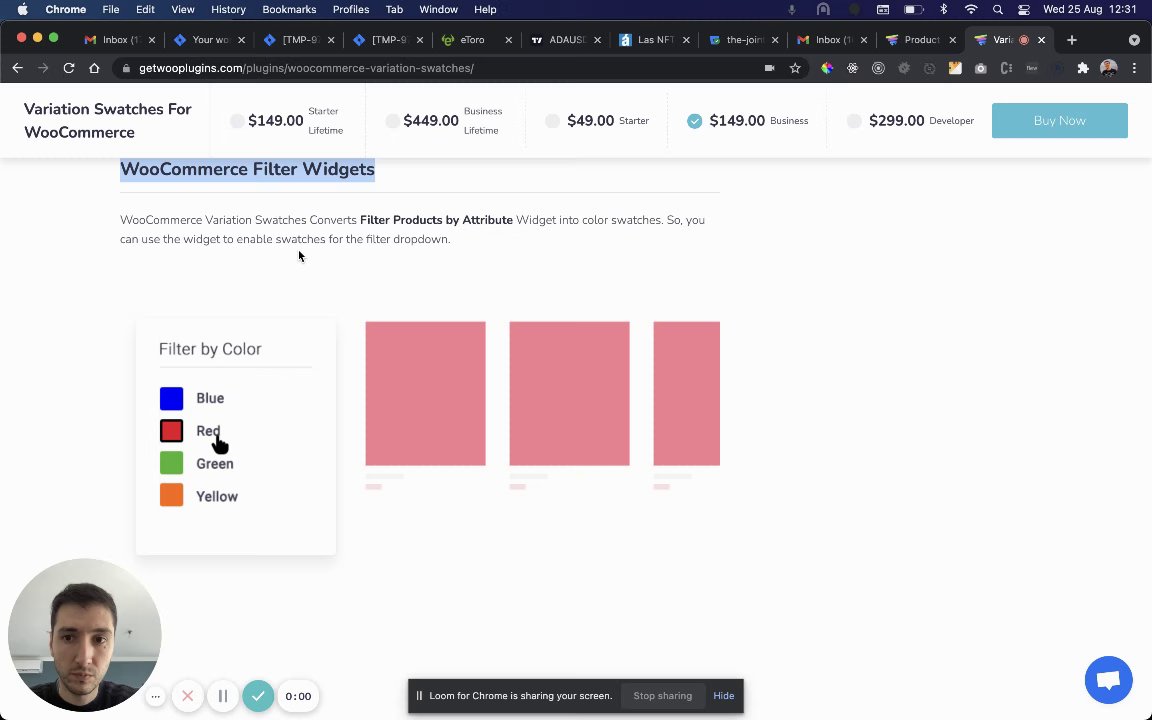This screenshot has width=1152, height=720.
Task: Filter by the Red color swatch
Action: (171, 431)
